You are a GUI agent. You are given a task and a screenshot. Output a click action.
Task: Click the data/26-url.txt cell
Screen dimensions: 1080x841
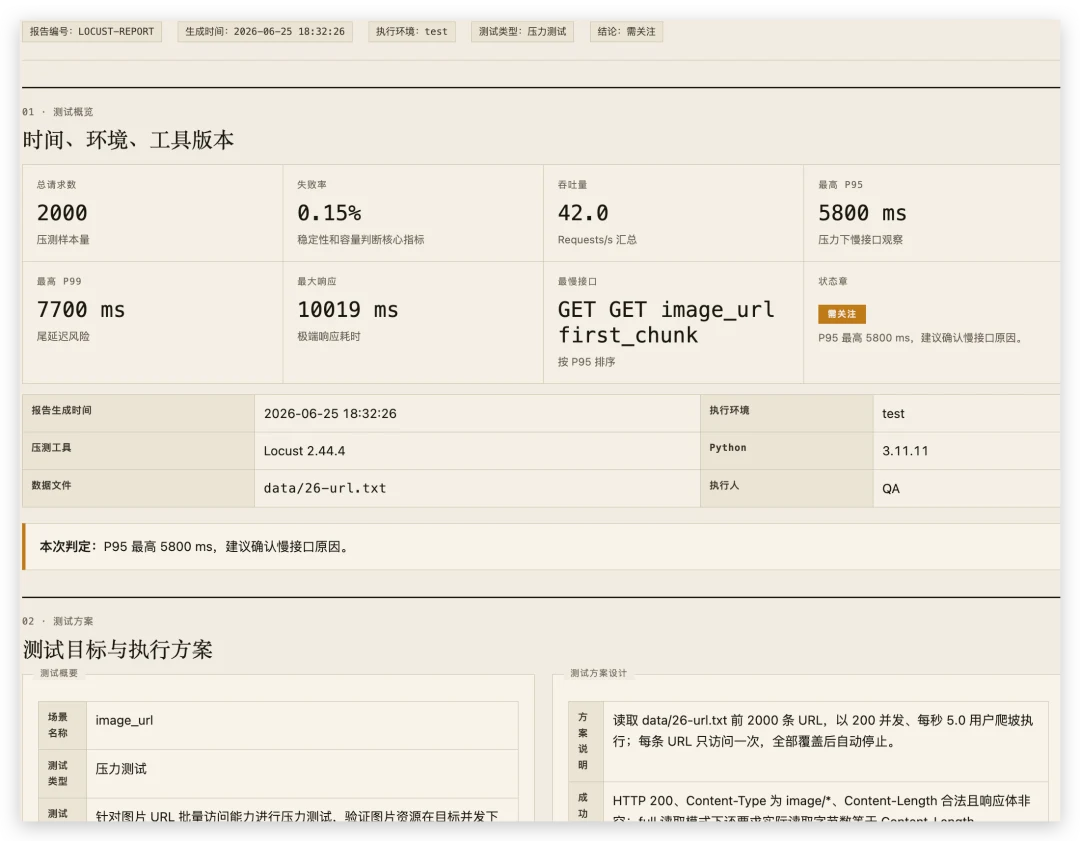tap(477, 488)
